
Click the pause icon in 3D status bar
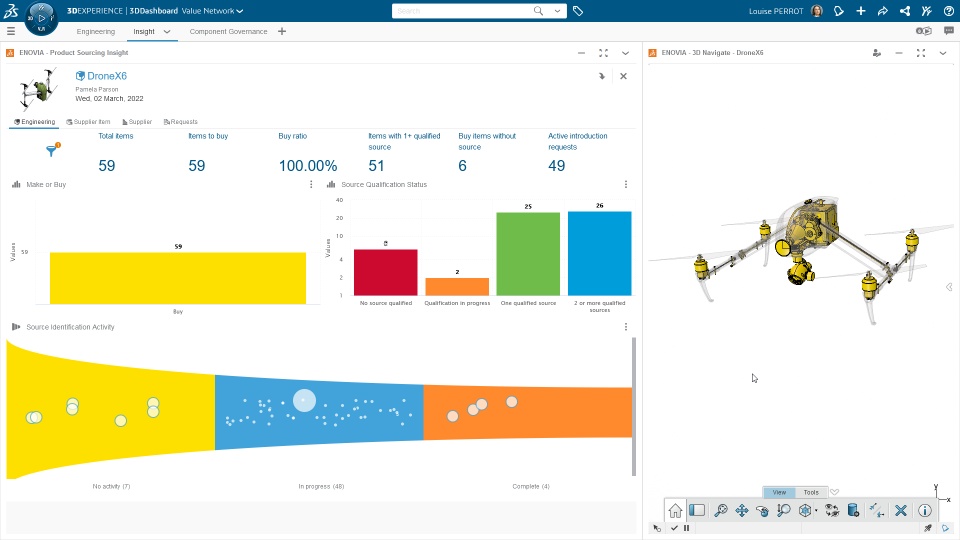(x=686, y=528)
